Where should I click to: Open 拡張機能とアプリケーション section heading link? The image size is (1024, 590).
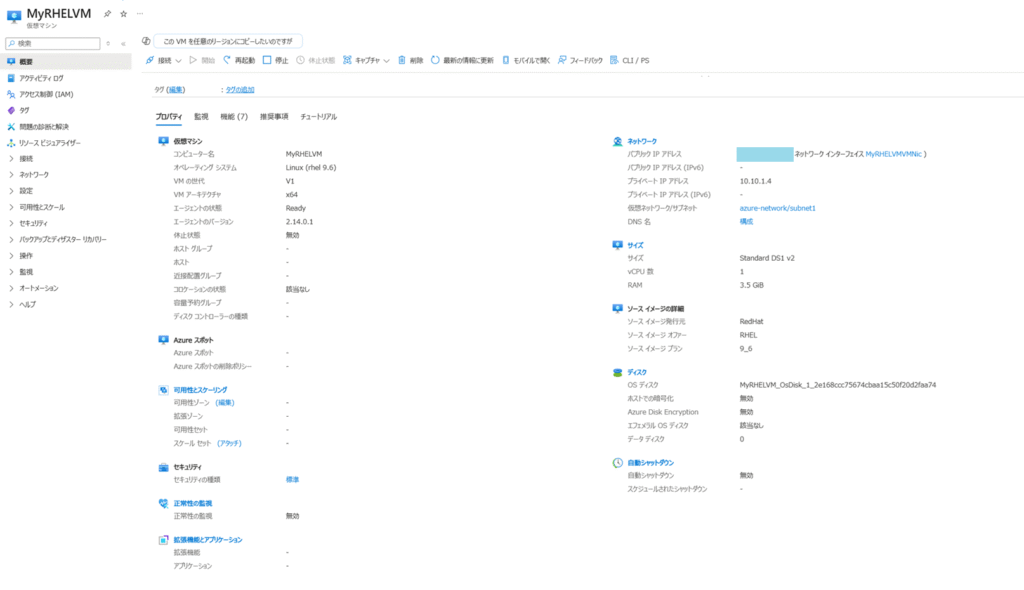pyautogui.click(x=208, y=540)
